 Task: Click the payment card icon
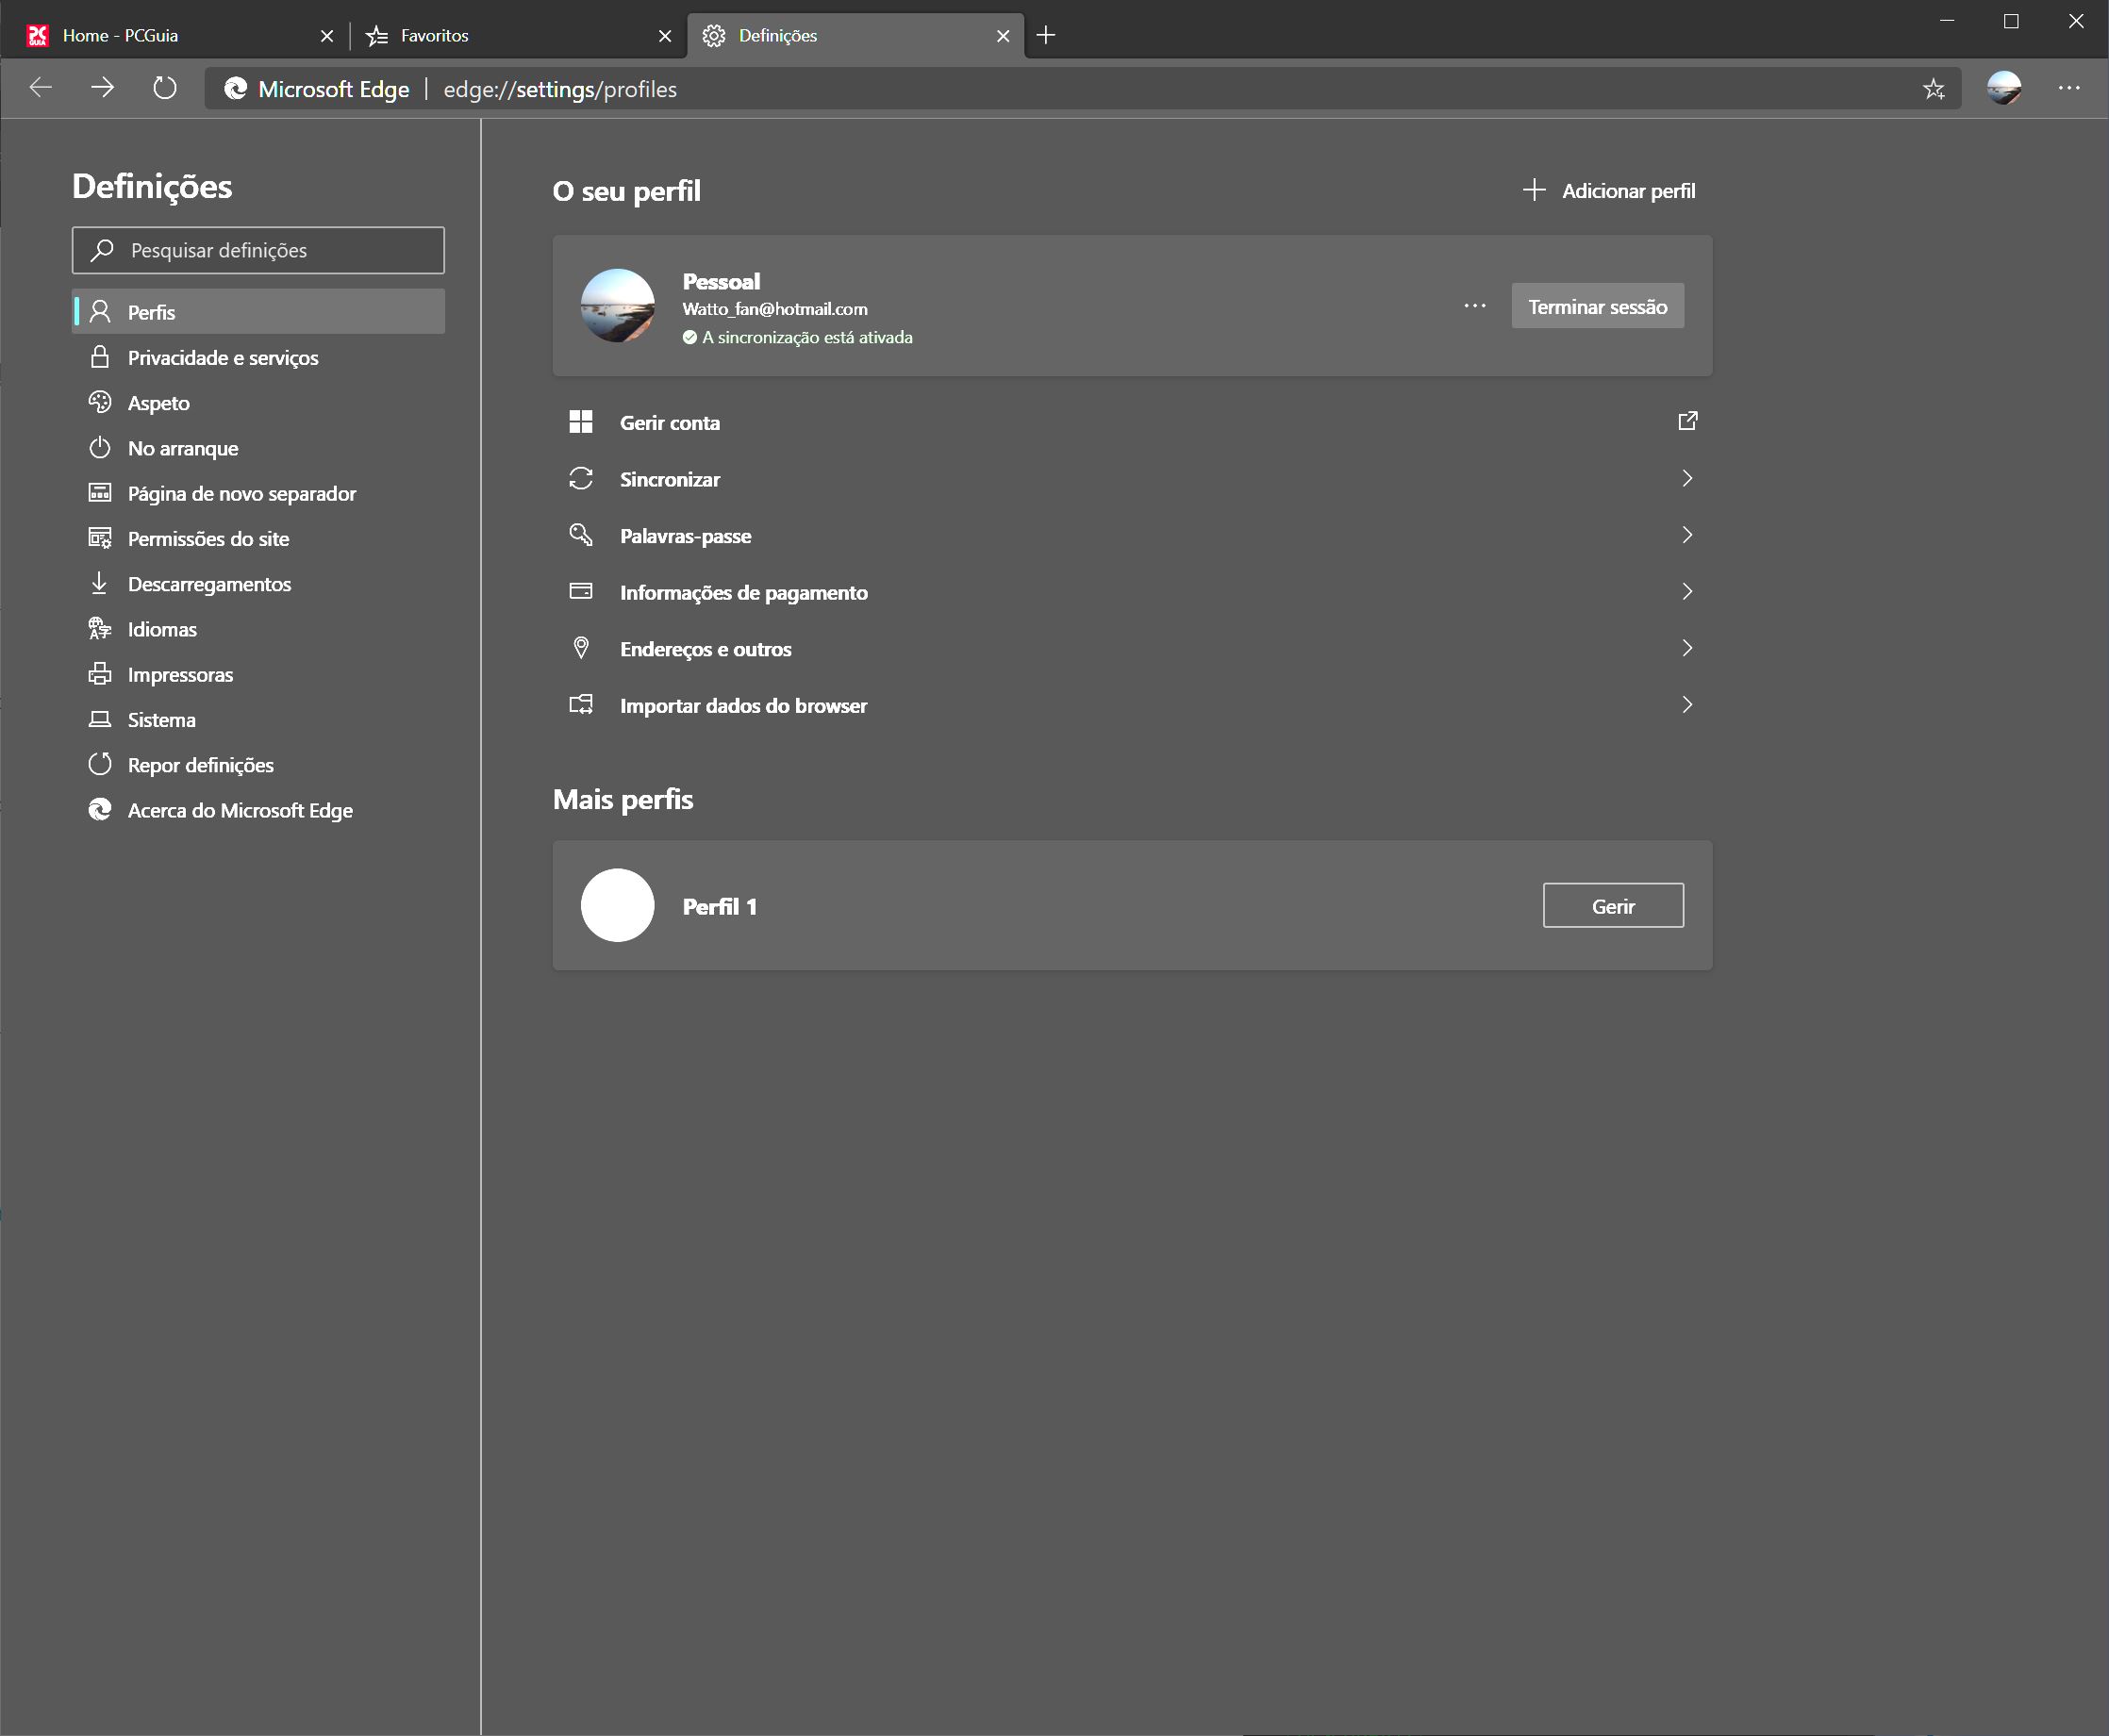[581, 591]
